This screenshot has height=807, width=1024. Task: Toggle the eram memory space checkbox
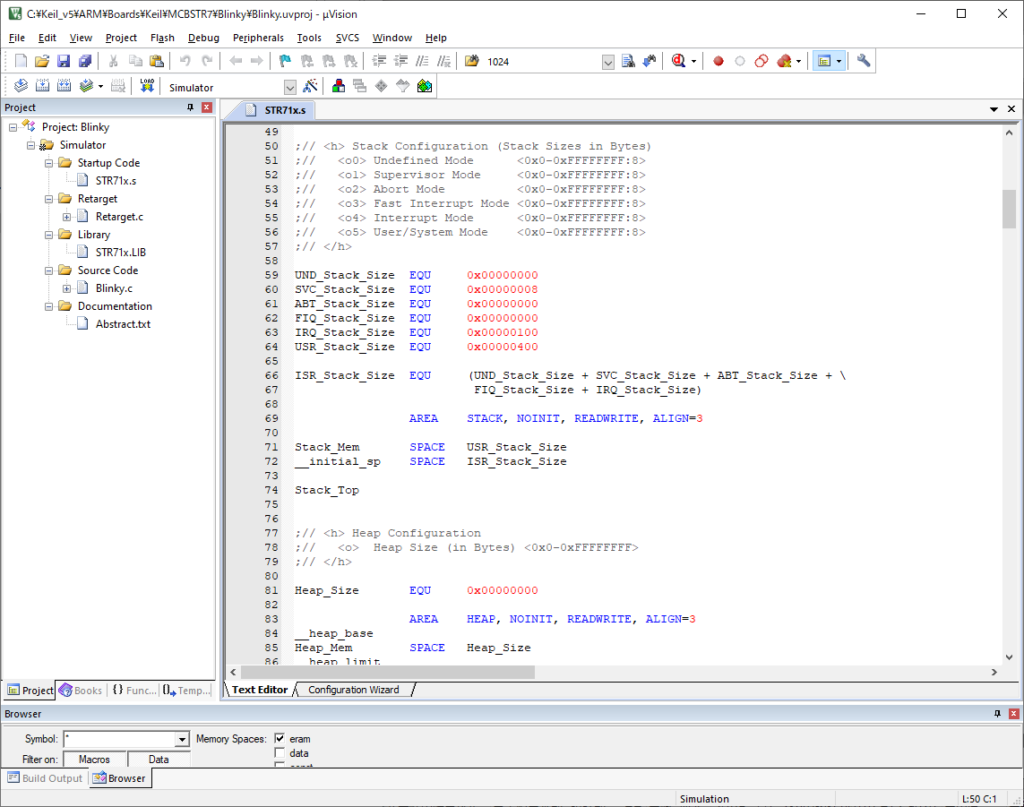tap(280, 739)
